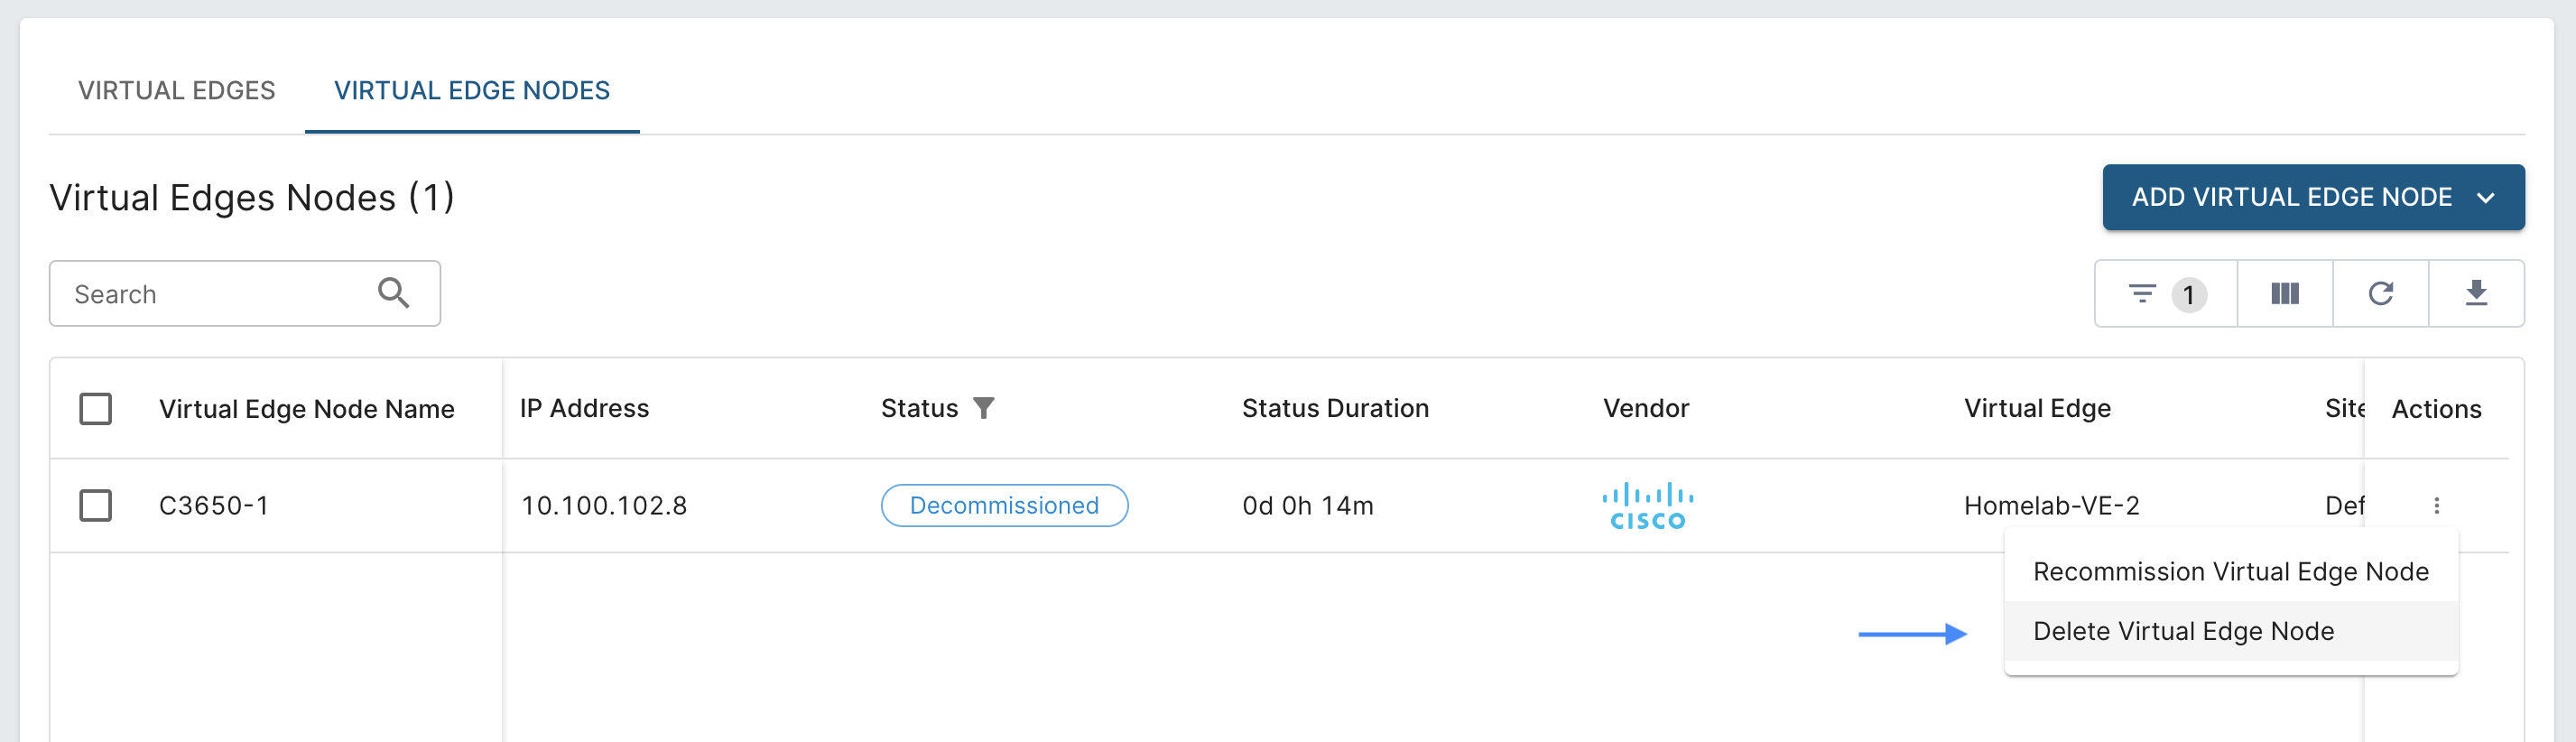Toggle the select-all checkbox in header
This screenshot has width=2576, height=742.
coord(96,409)
